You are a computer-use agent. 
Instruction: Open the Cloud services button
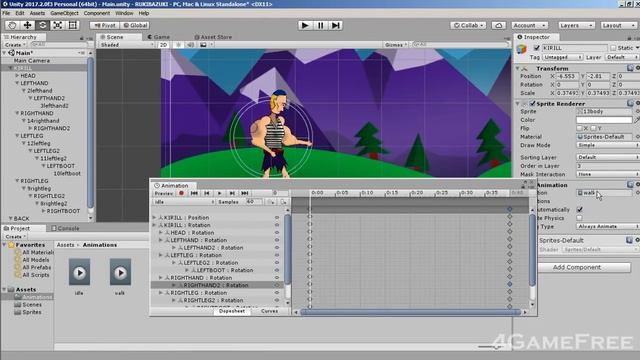pyautogui.click(x=498, y=25)
